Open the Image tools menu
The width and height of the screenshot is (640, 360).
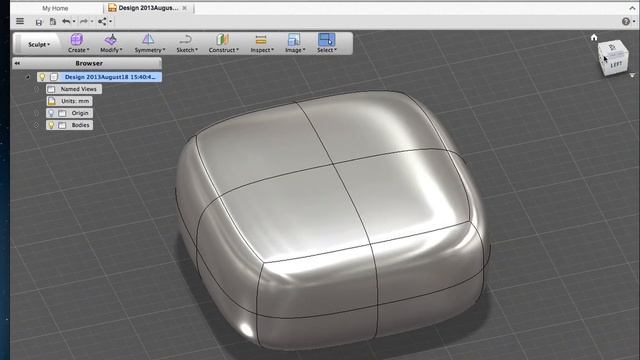pyautogui.click(x=295, y=43)
